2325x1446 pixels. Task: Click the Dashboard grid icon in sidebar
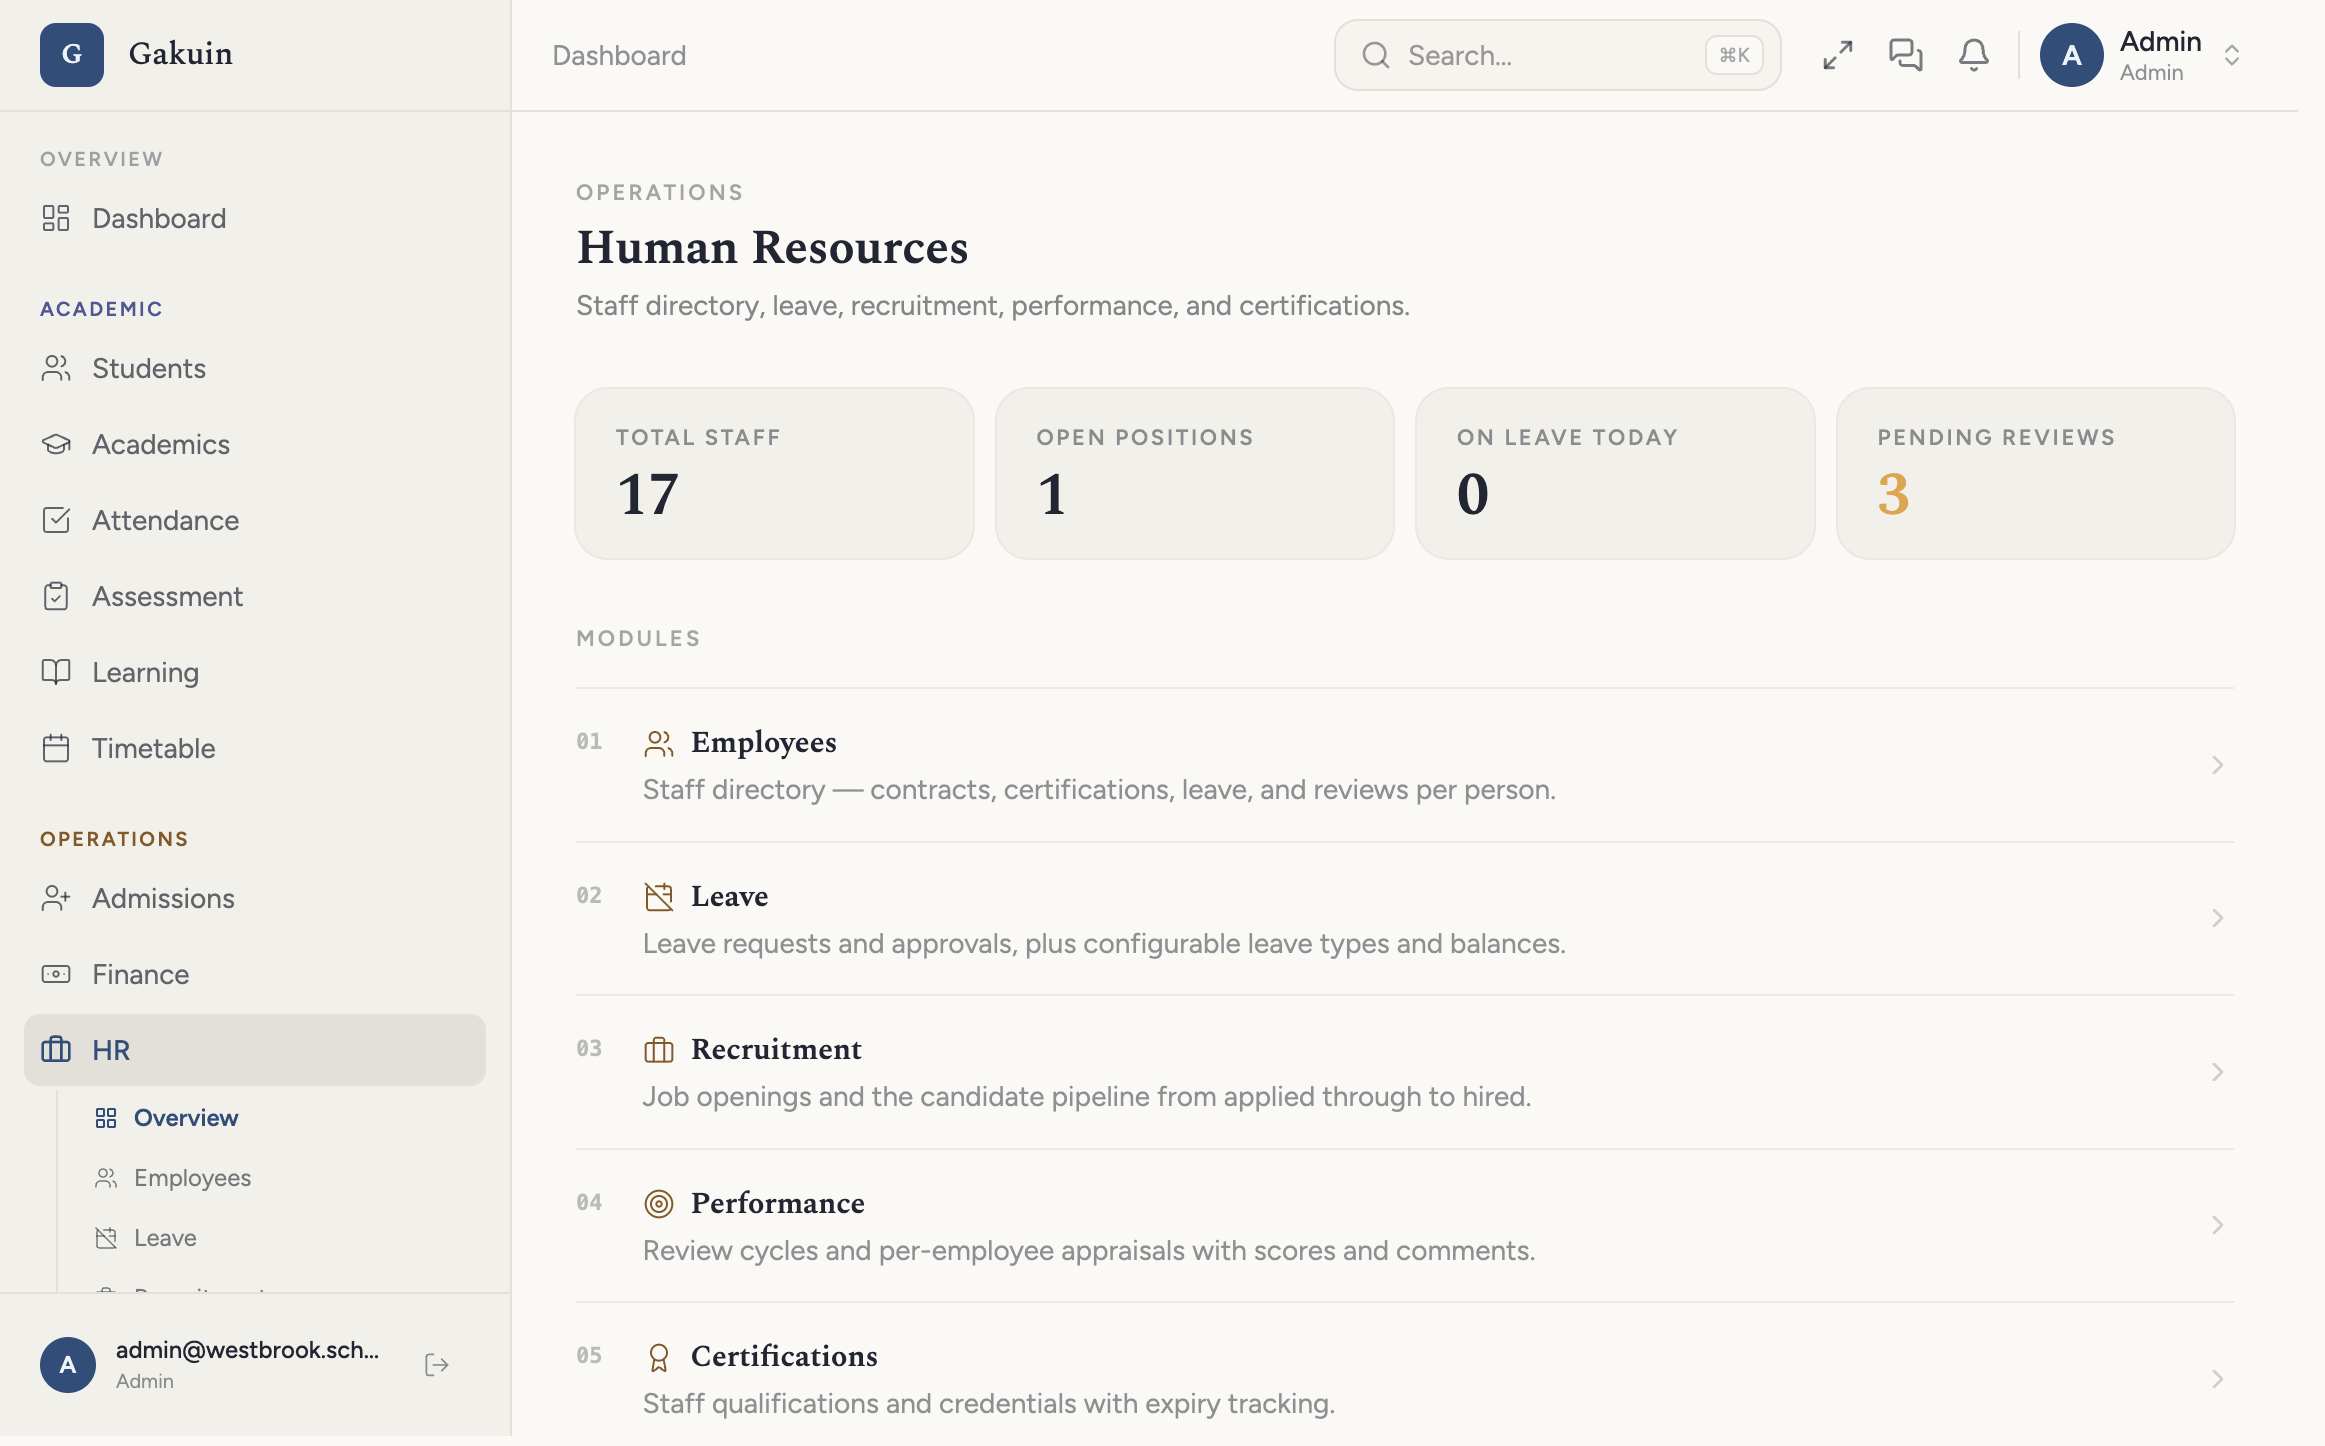click(x=56, y=218)
